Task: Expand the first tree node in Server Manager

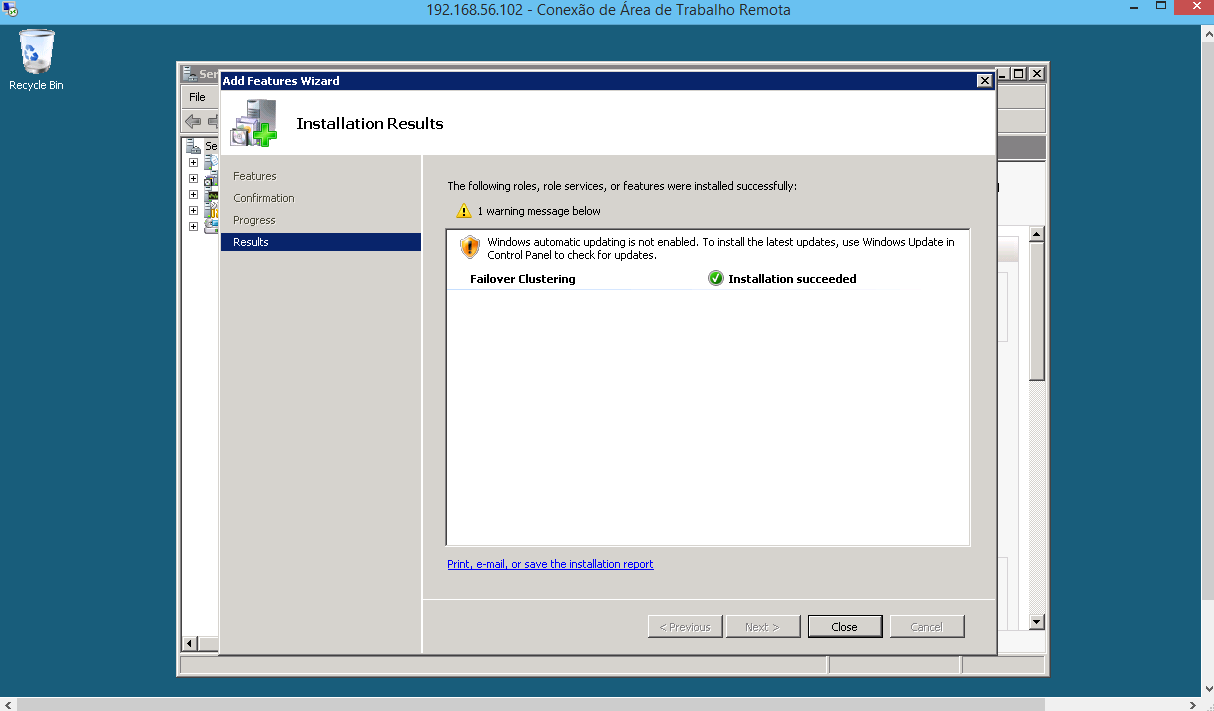Action: [x=193, y=162]
